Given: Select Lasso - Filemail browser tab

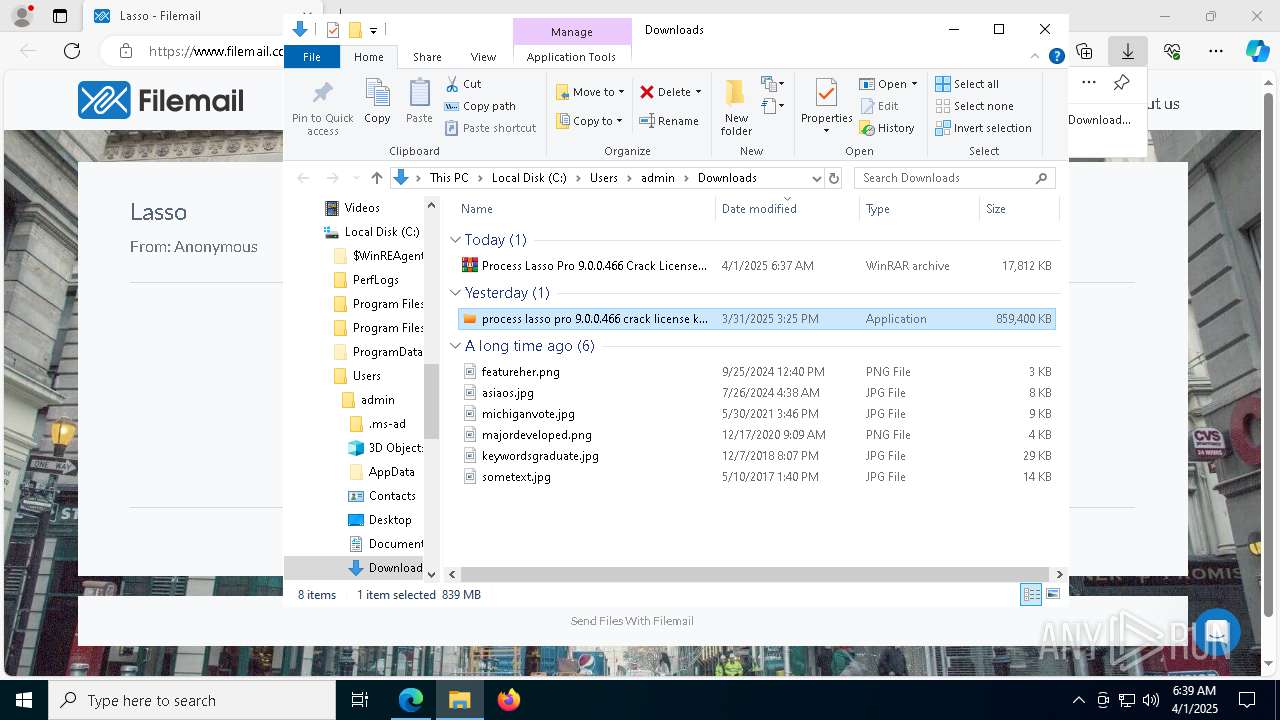Looking at the screenshot, I should click(160, 16).
